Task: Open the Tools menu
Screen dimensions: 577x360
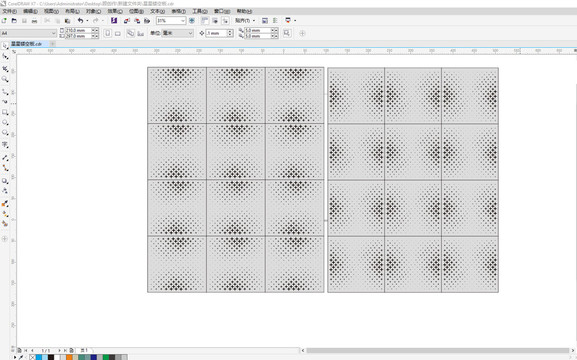Action: 200,11
